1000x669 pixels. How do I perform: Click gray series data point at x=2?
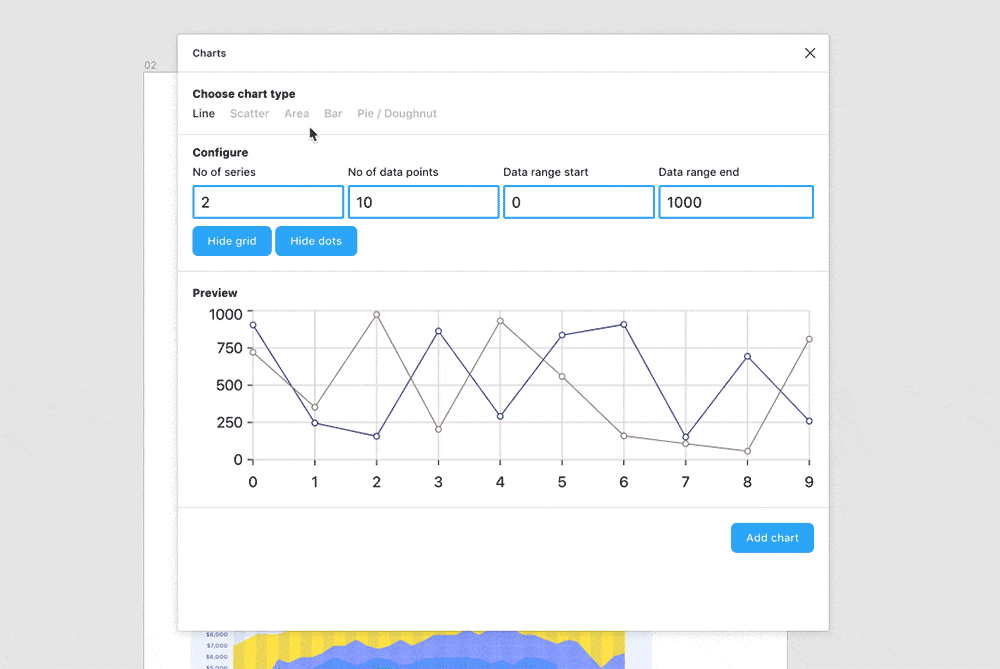tap(376, 314)
